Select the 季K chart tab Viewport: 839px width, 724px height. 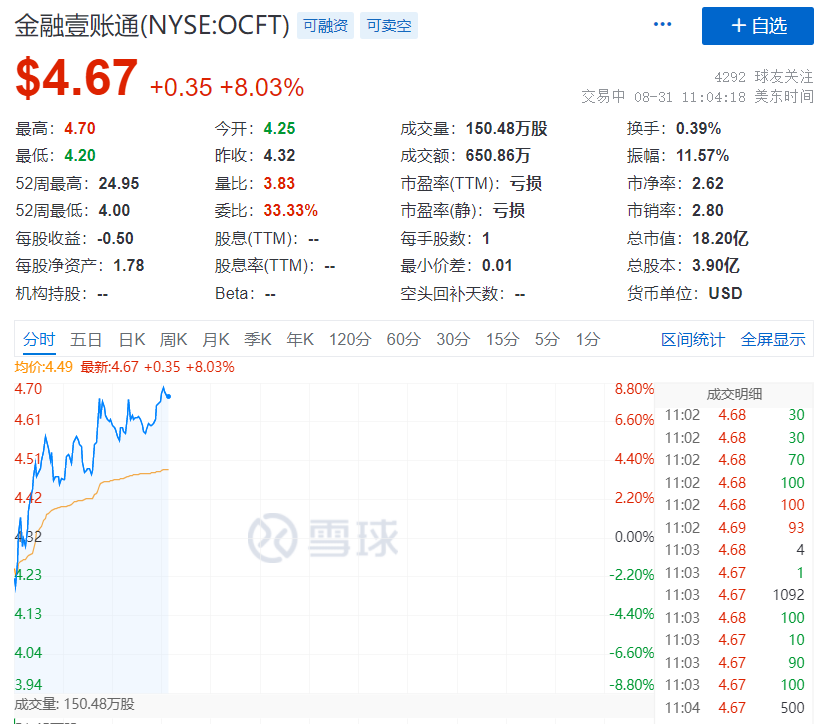258,340
